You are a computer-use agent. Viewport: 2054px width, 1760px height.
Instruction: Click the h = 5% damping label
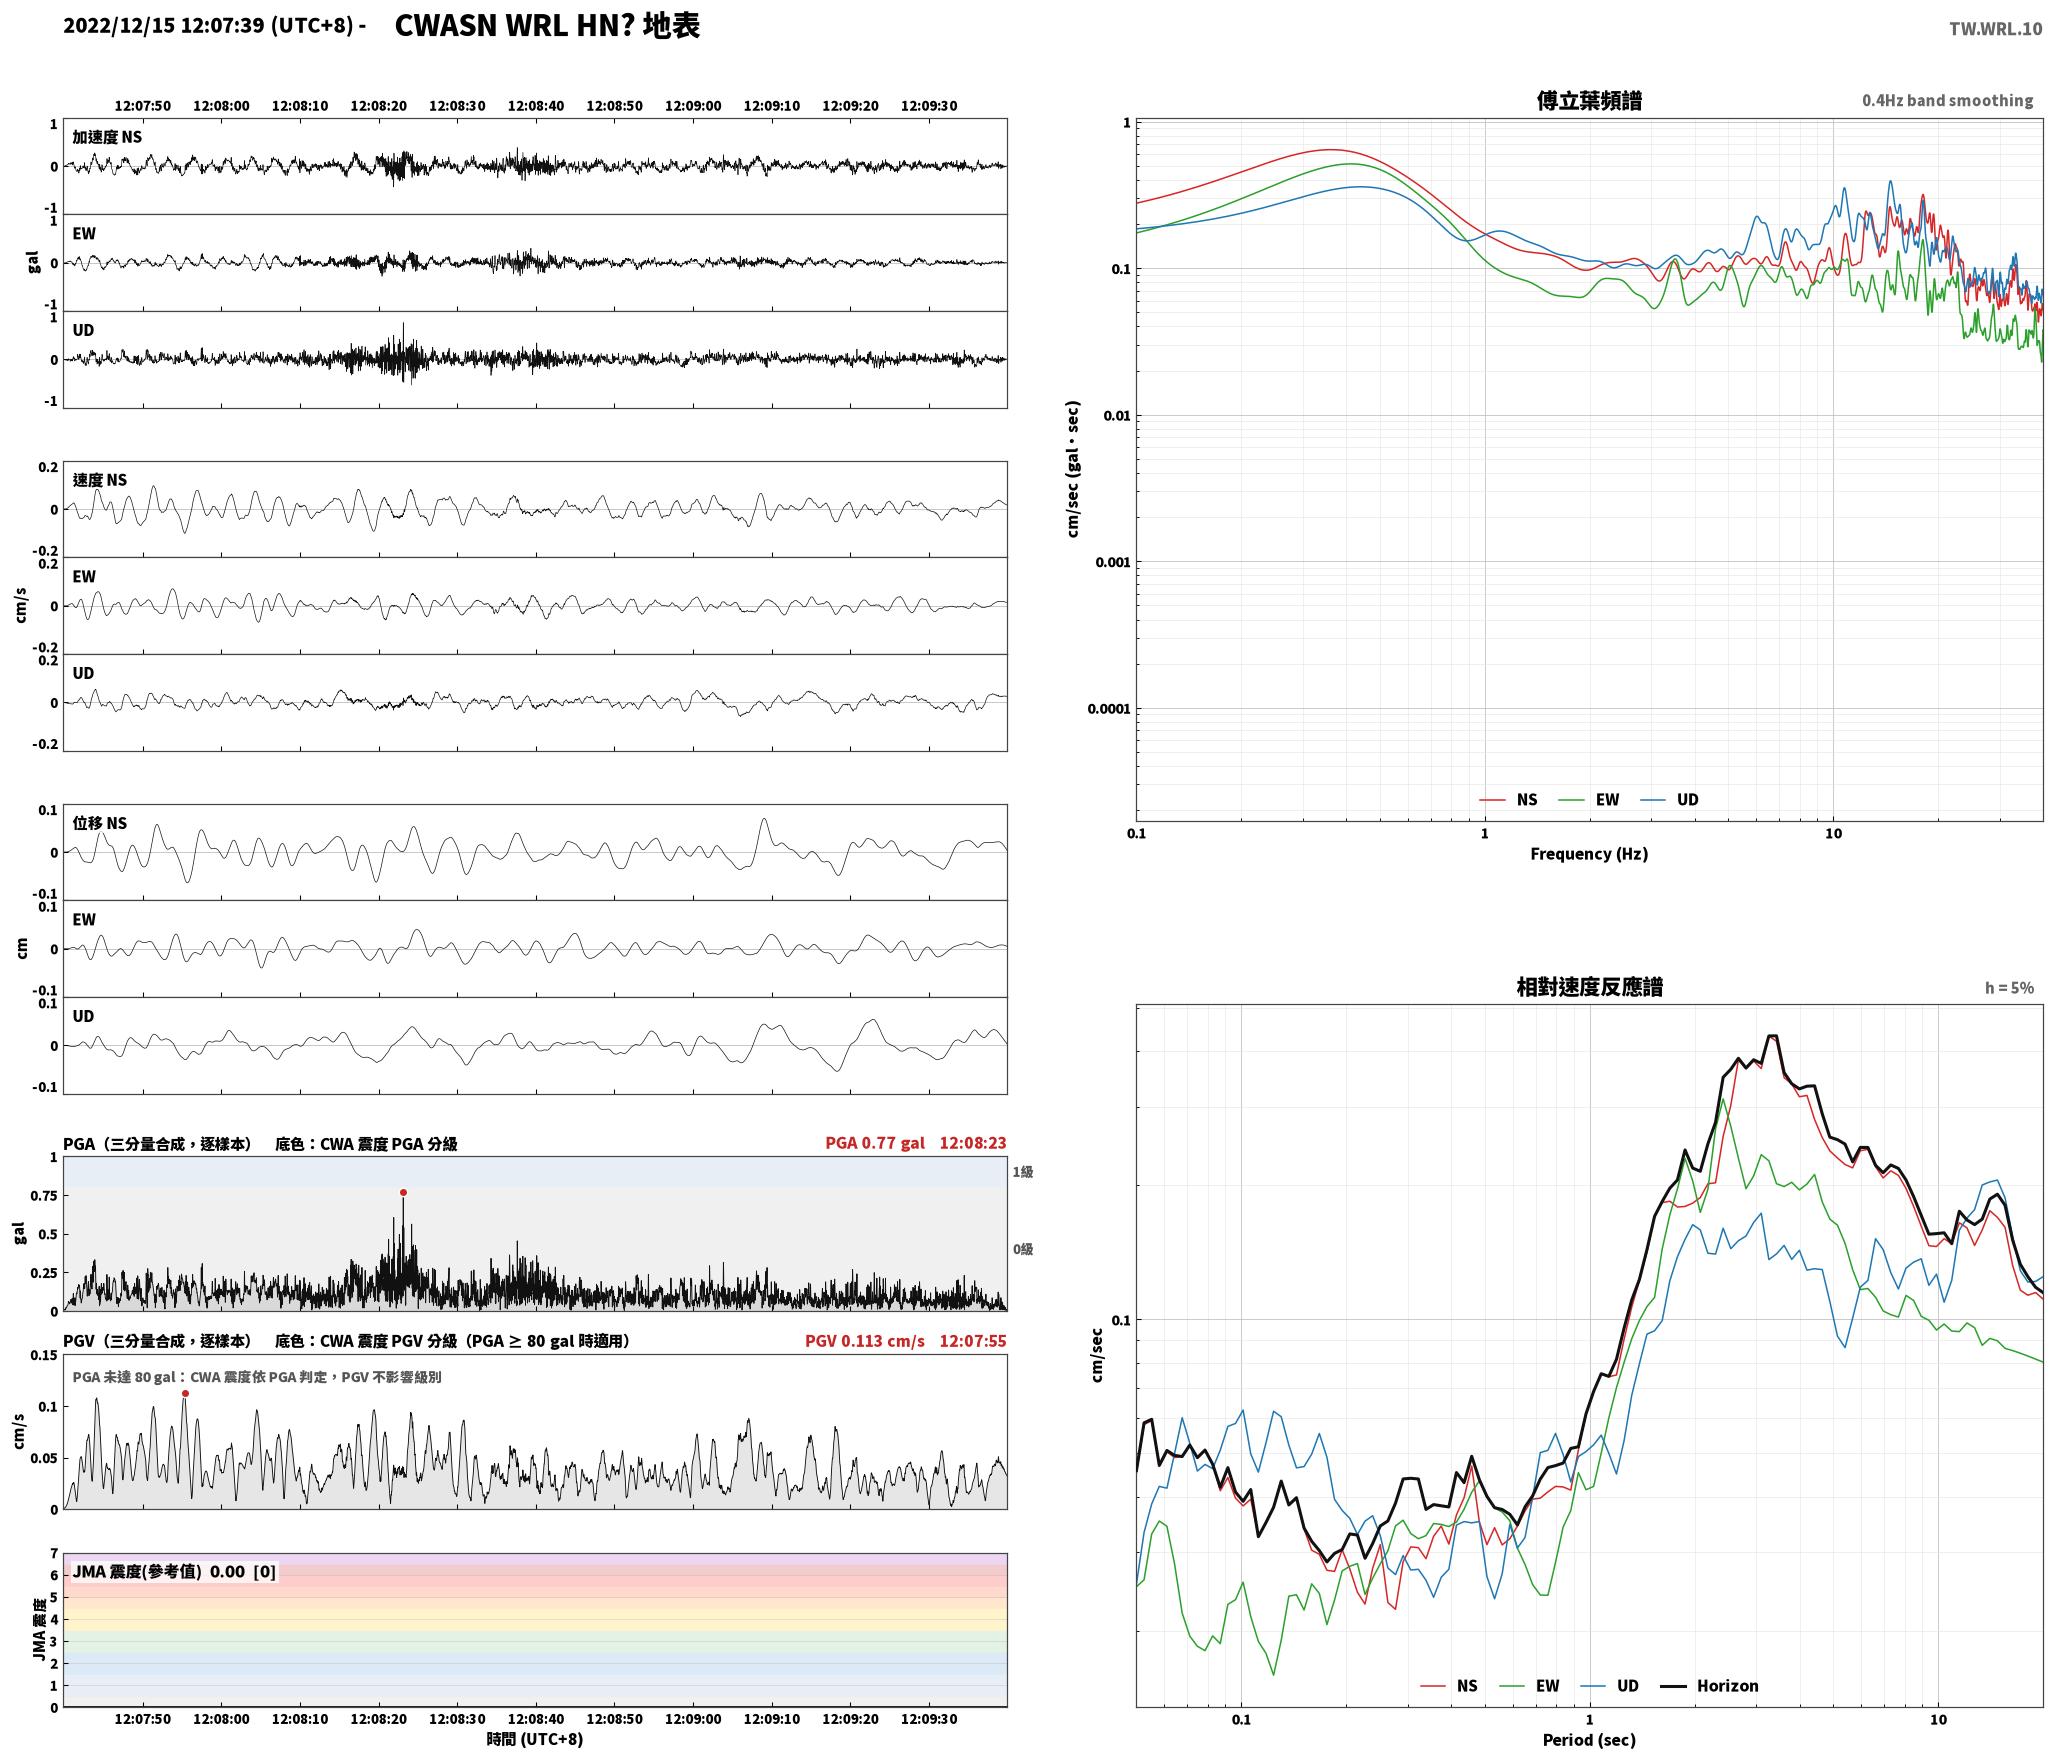coord(2009,988)
